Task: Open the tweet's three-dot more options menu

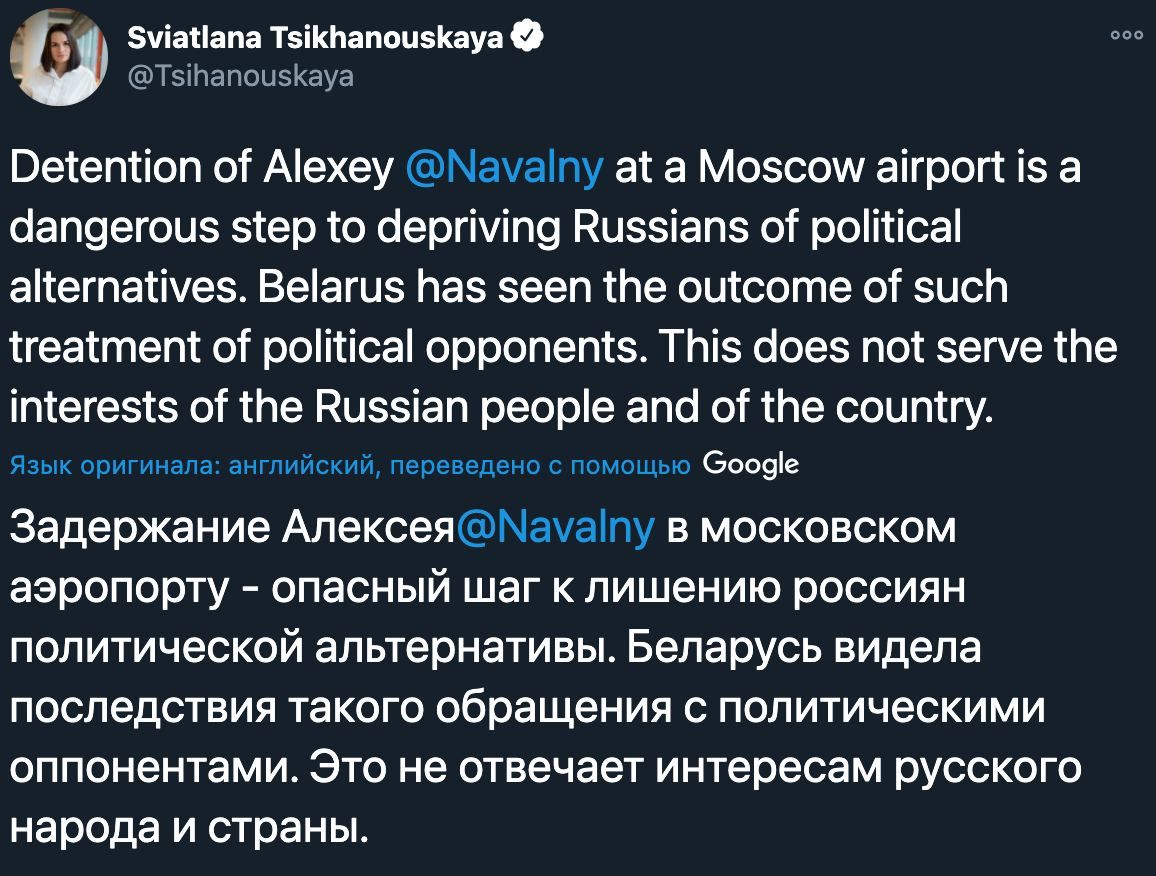Action: [x=1127, y=35]
